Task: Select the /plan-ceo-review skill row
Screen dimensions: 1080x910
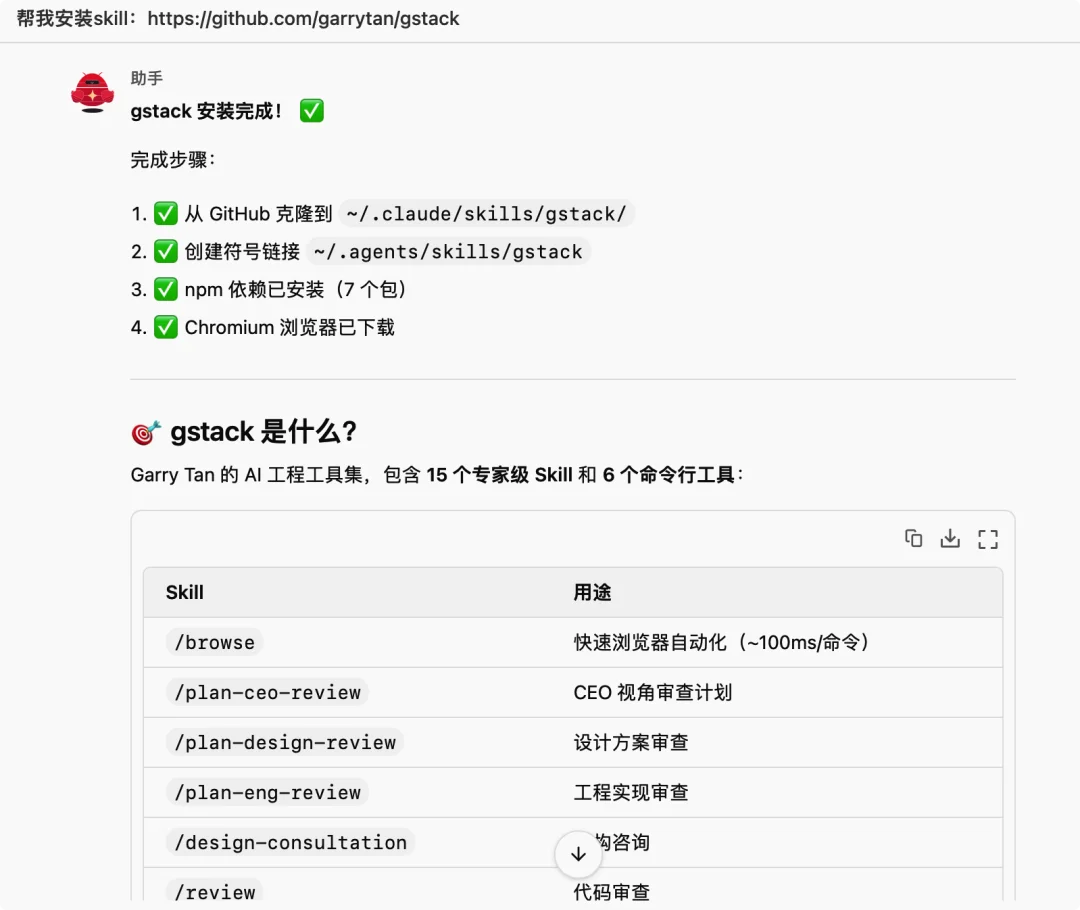Action: coord(267,692)
